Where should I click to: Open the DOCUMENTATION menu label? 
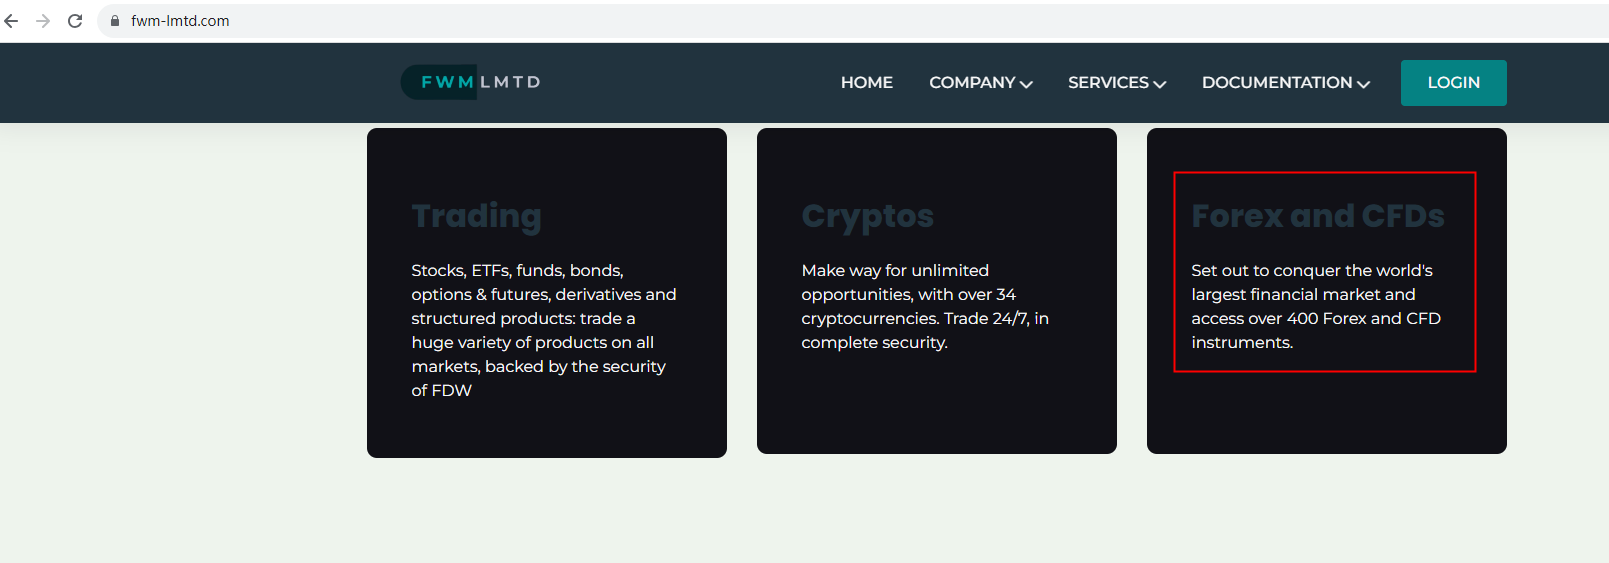pyautogui.click(x=1276, y=83)
